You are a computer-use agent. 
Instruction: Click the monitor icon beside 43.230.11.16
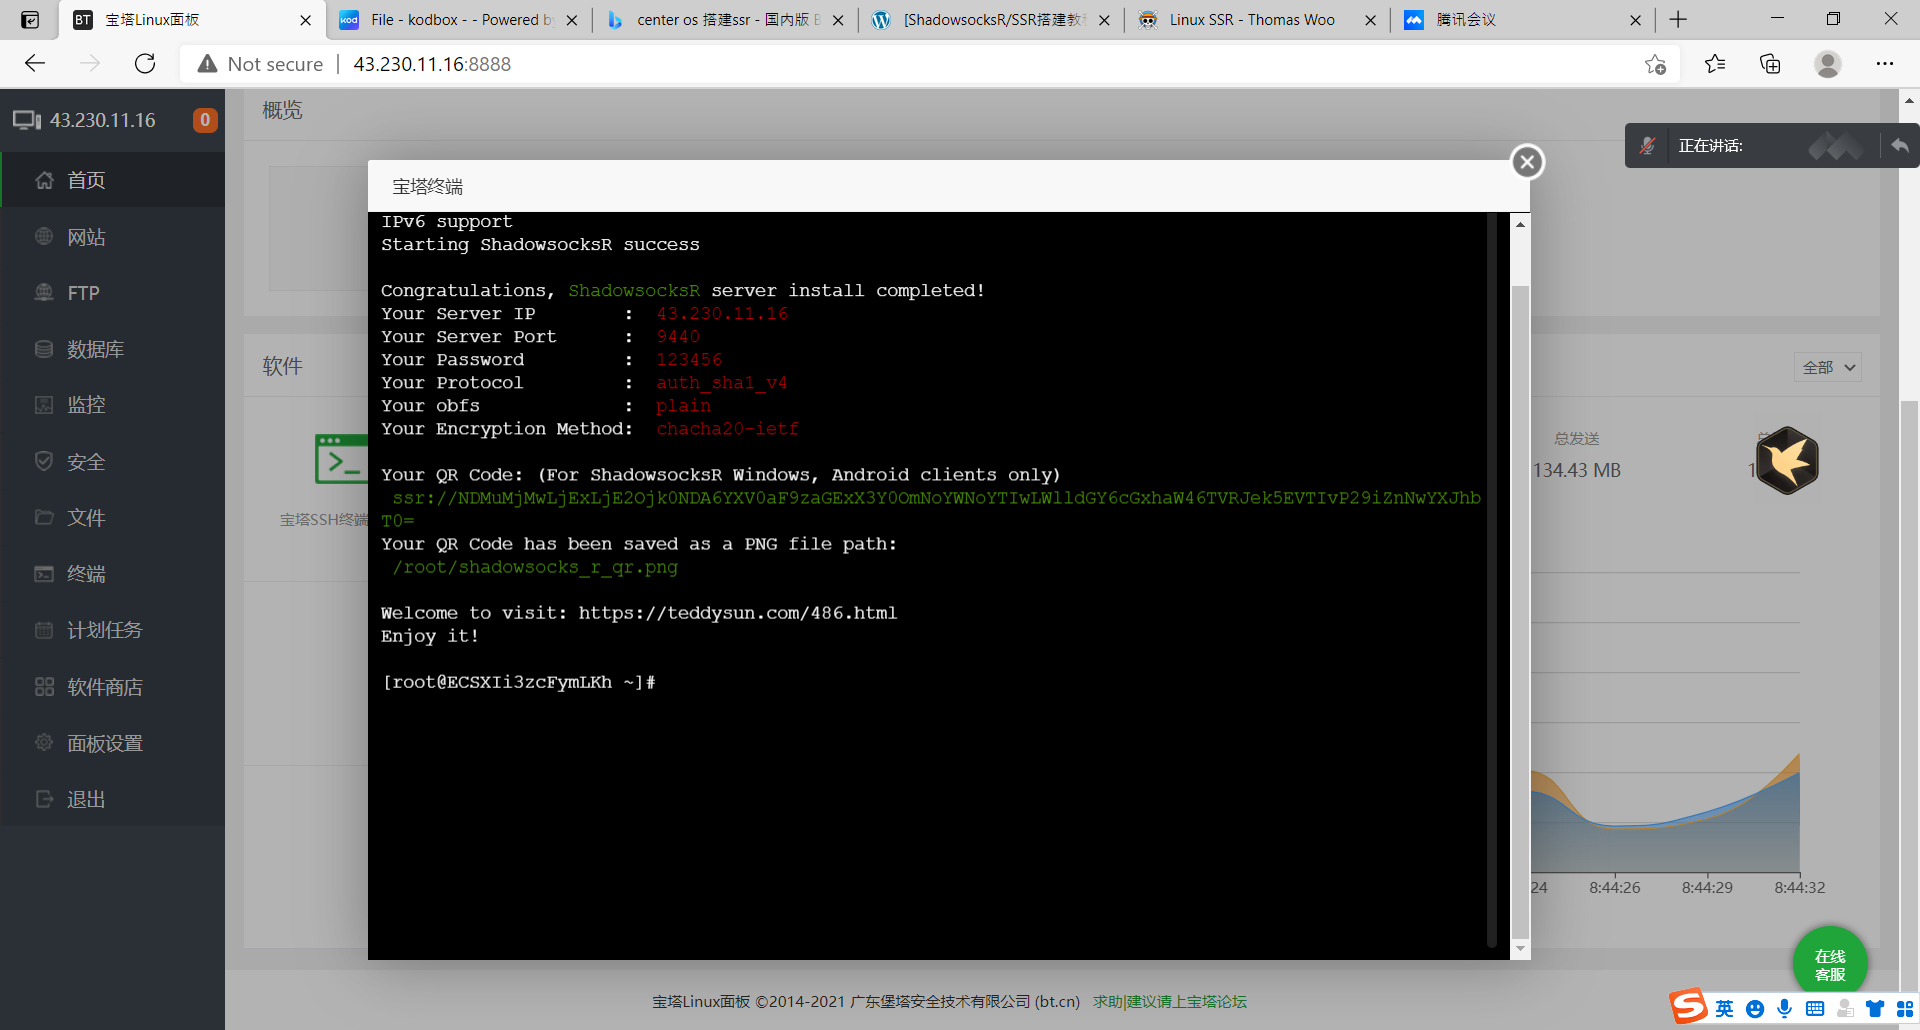click(26, 120)
